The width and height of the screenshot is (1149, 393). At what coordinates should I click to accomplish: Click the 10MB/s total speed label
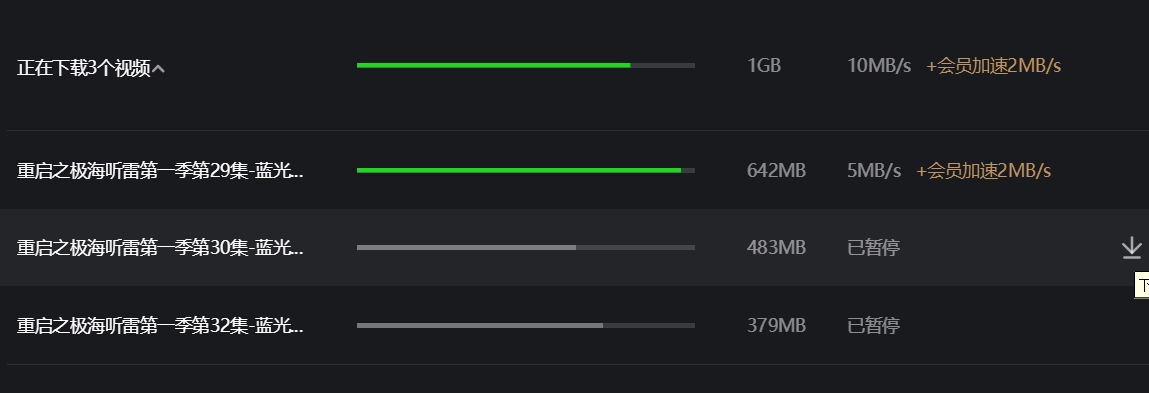click(x=879, y=66)
